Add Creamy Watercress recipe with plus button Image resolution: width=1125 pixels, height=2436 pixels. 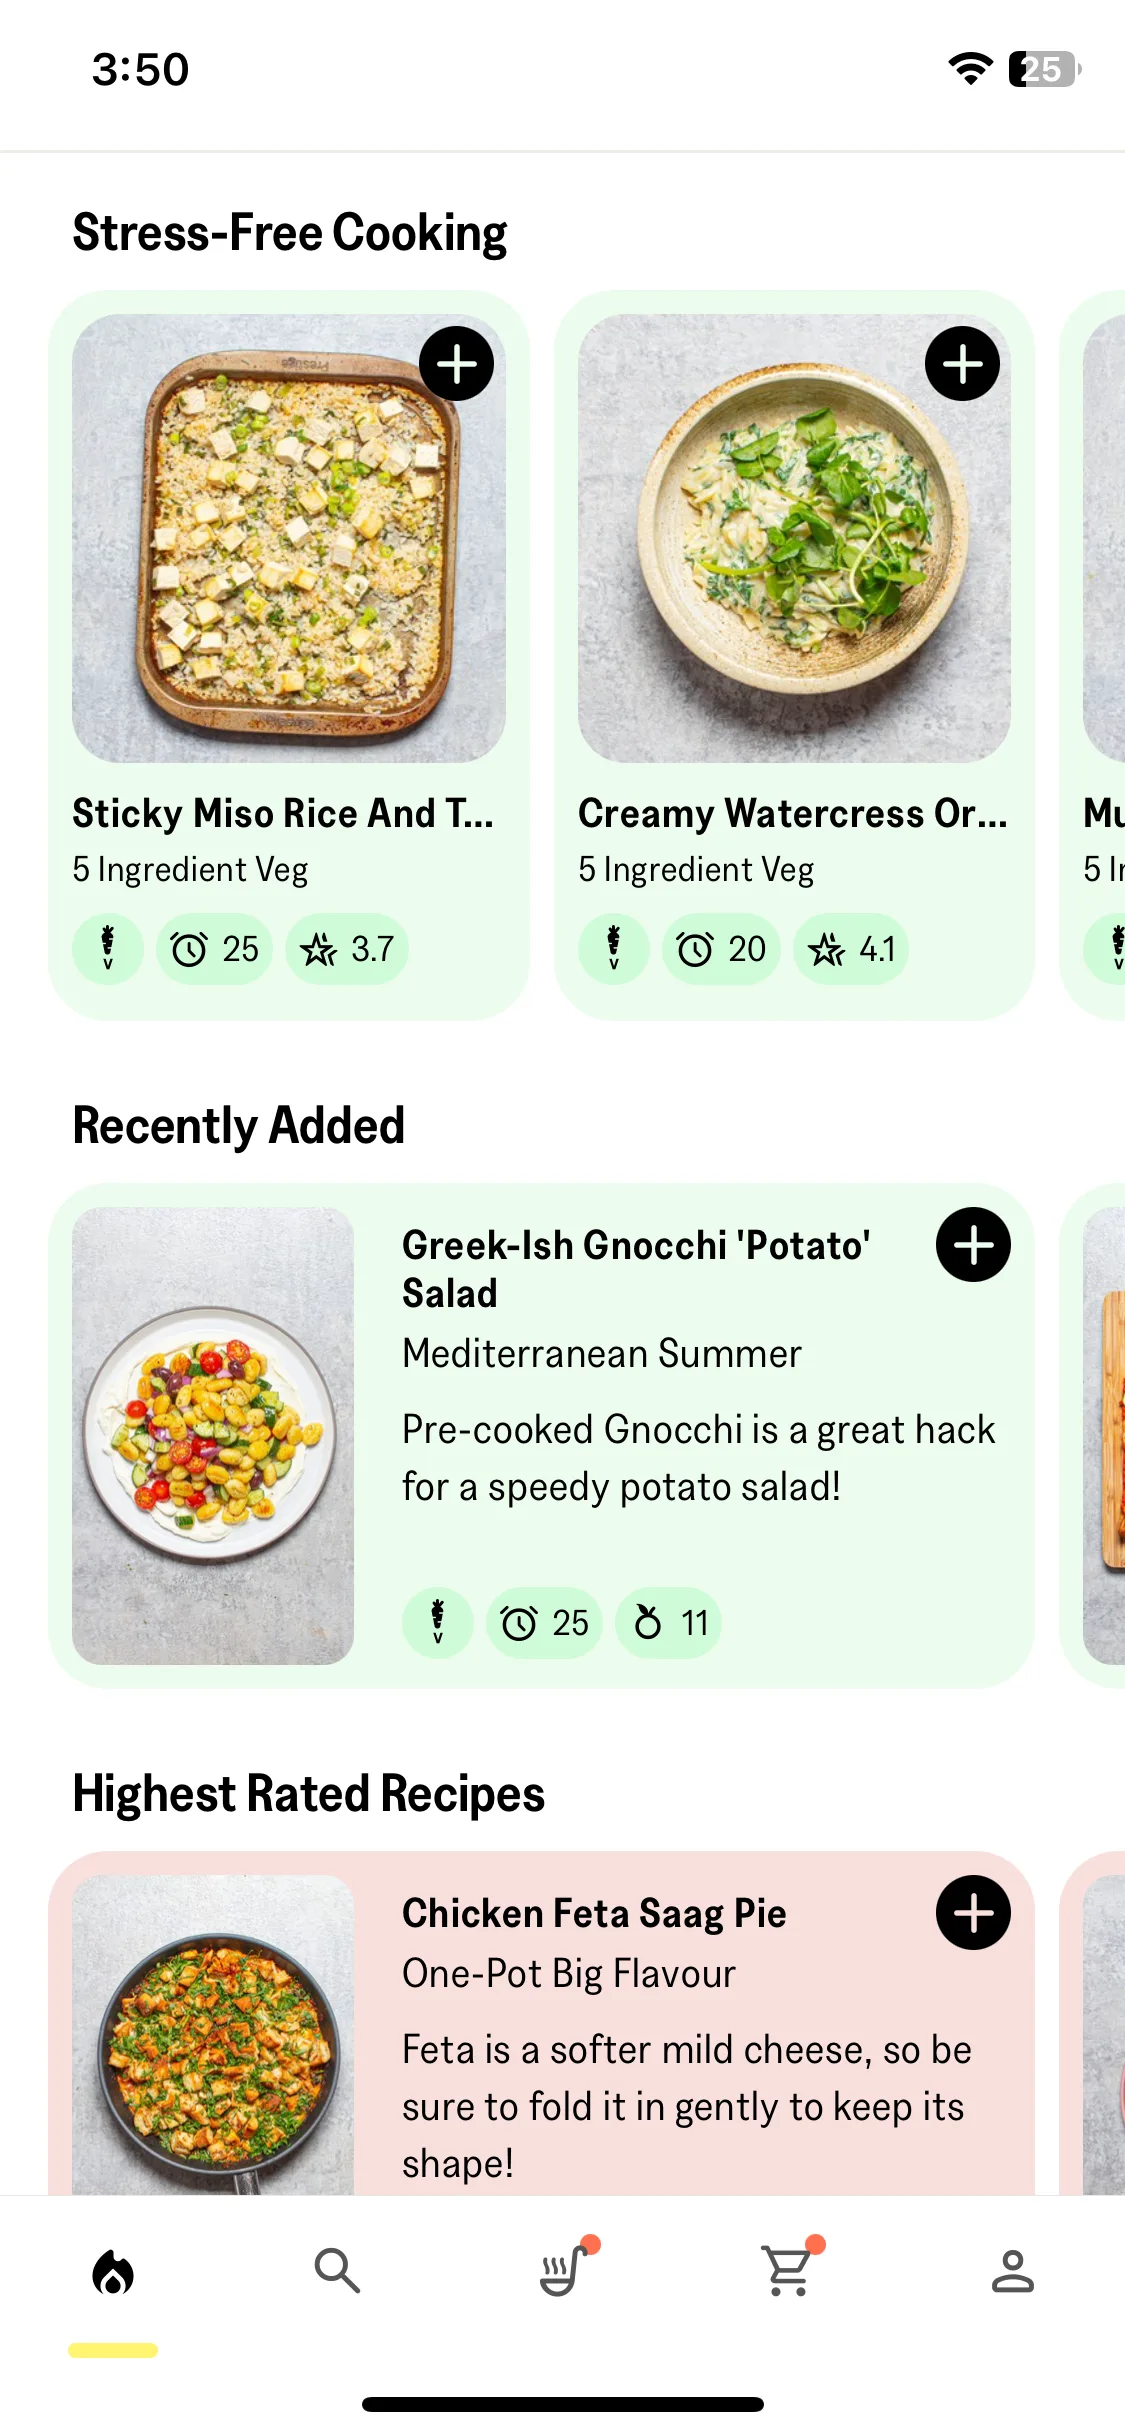[962, 364]
